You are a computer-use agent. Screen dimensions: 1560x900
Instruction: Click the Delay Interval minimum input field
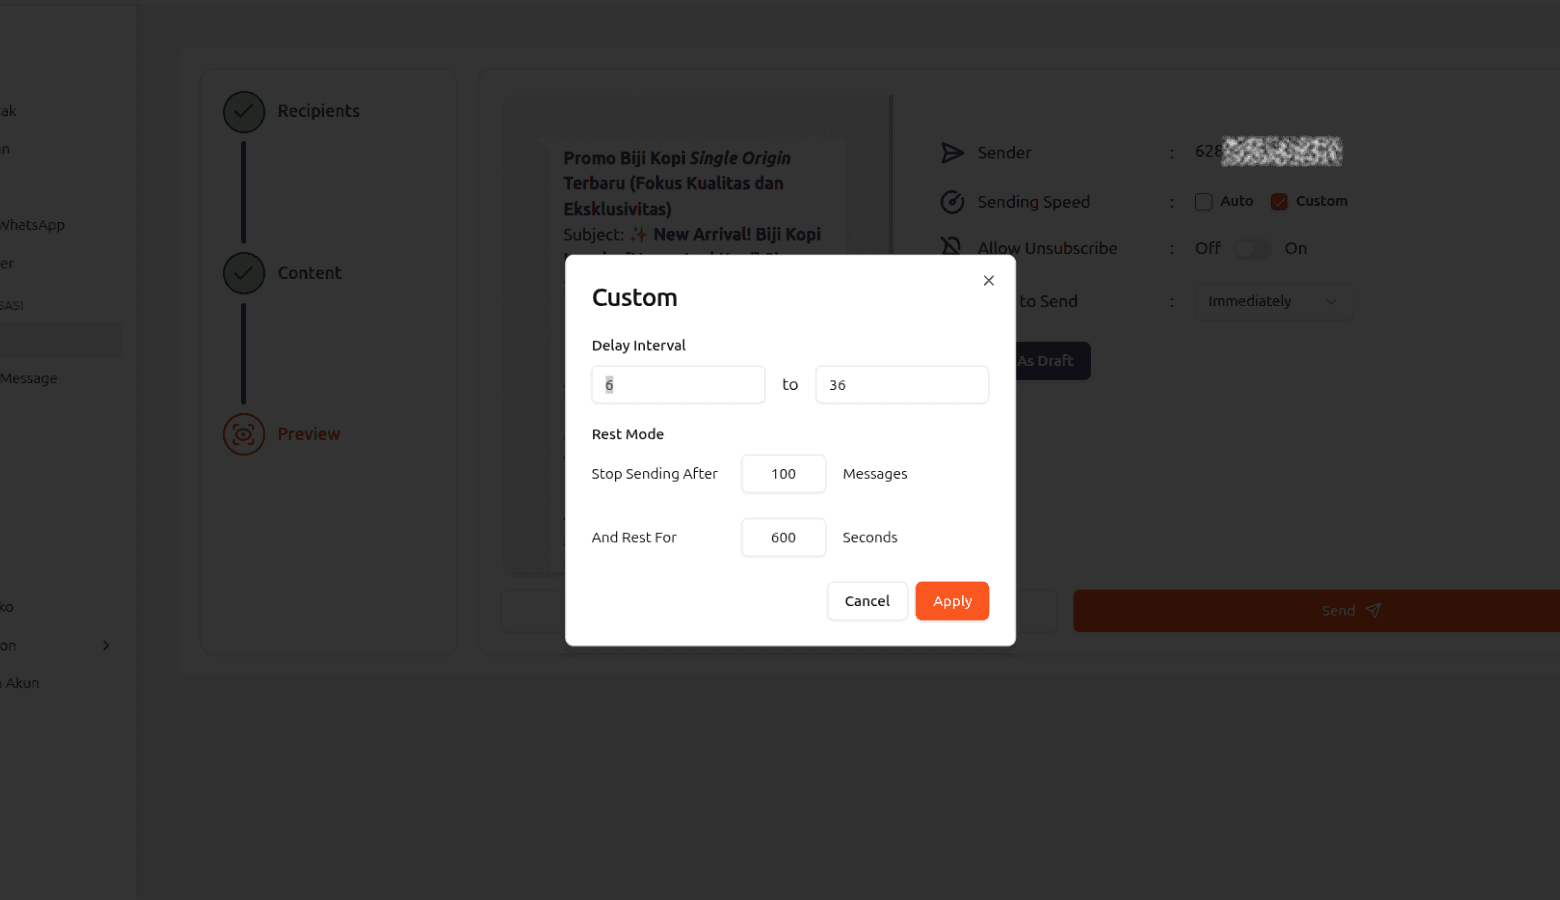678,385
